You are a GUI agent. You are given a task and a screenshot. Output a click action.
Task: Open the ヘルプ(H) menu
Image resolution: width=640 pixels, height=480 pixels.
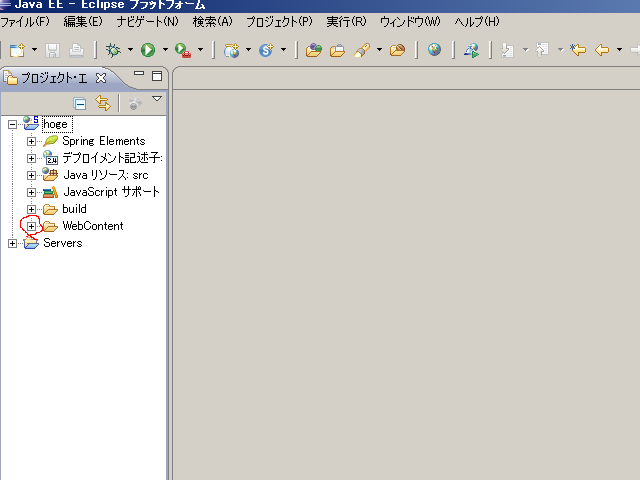coord(477,22)
